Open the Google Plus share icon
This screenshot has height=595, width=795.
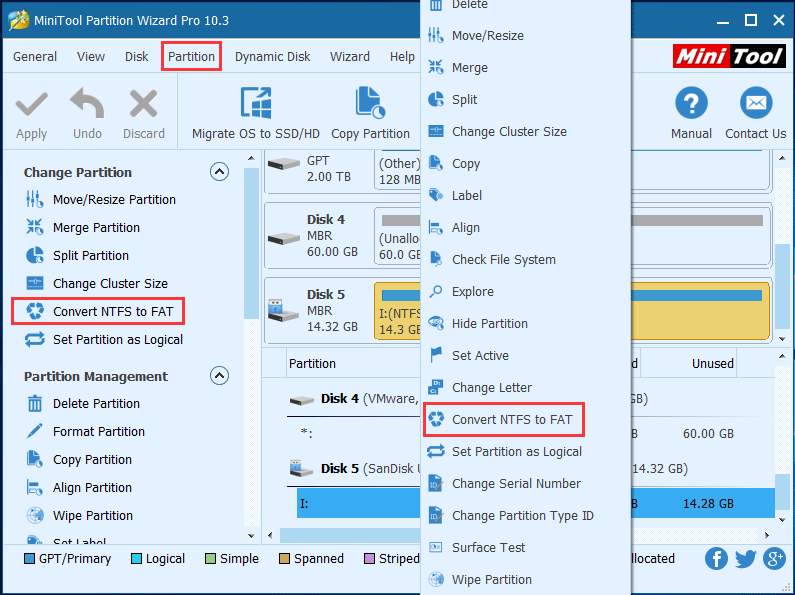click(x=775, y=559)
